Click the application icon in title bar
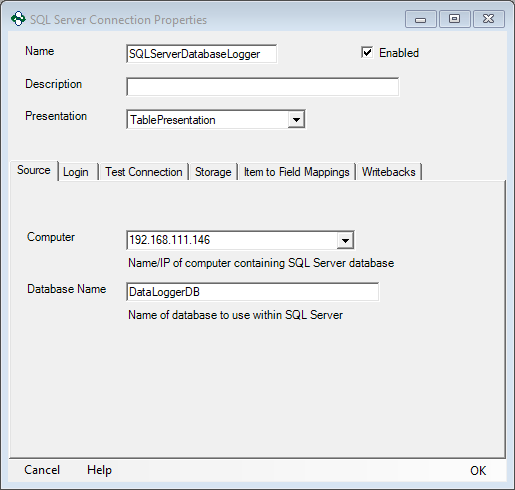The width and height of the screenshot is (515, 490). click(x=18, y=19)
